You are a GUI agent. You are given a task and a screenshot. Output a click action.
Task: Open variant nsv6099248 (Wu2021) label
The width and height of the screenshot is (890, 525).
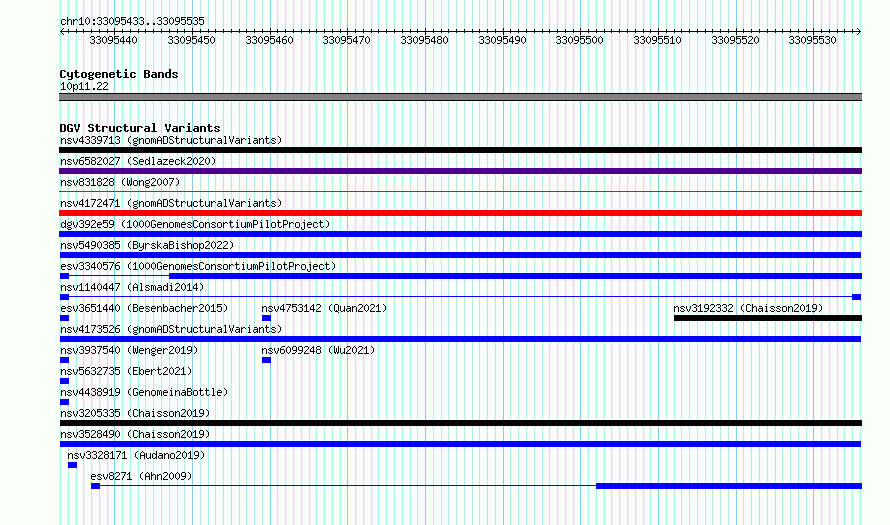(318, 350)
